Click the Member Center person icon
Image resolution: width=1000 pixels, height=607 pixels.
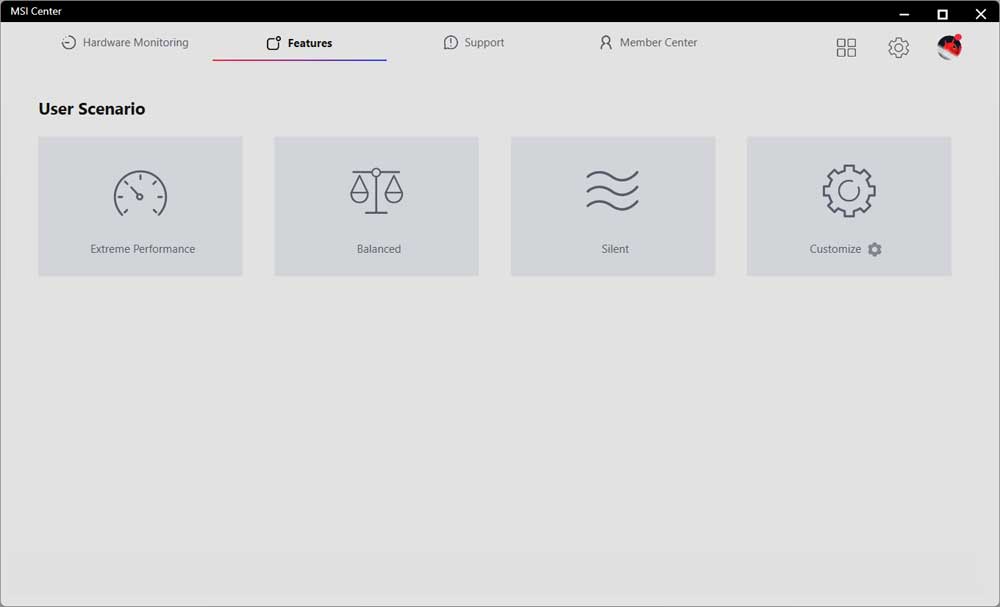coord(605,43)
